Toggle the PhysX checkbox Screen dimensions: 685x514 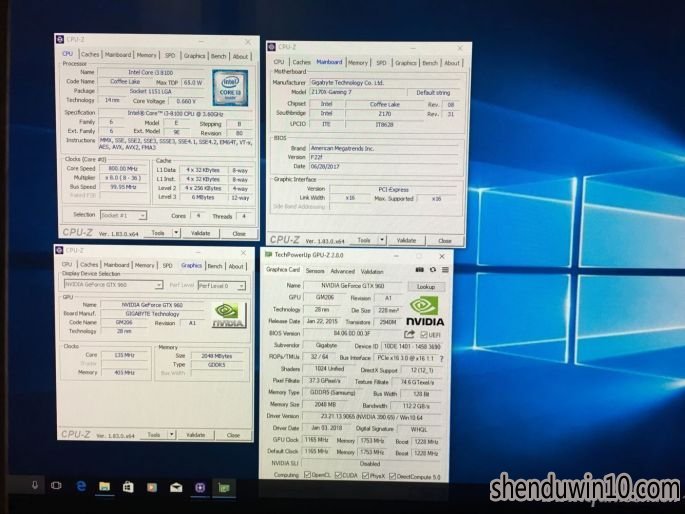point(365,476)
